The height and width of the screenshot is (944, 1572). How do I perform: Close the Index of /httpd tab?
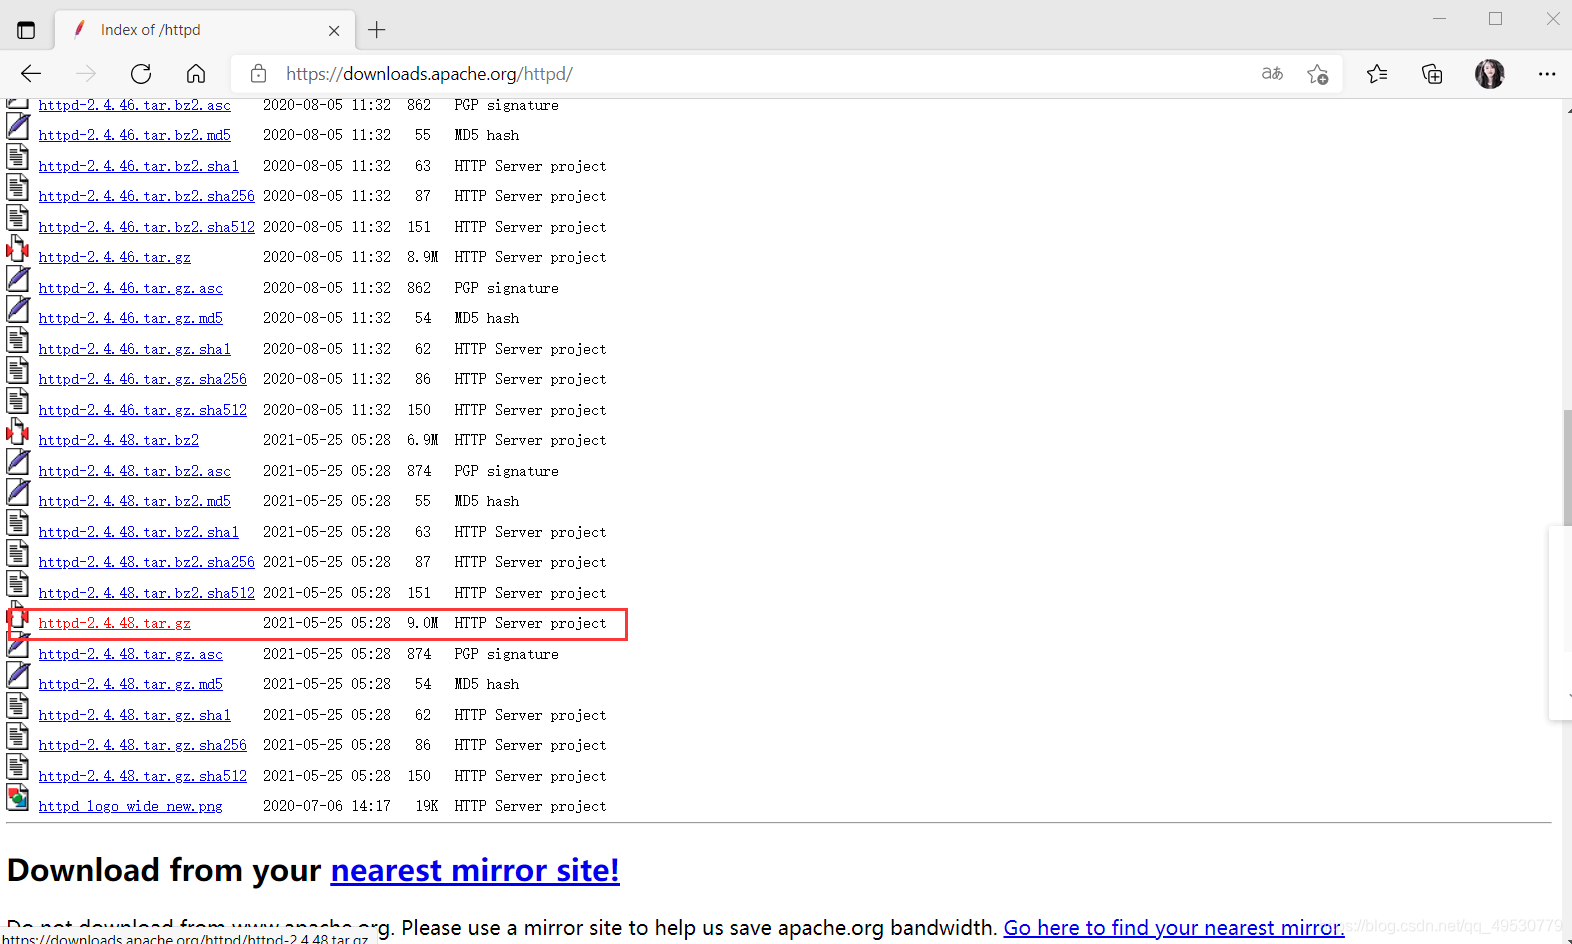334,31
